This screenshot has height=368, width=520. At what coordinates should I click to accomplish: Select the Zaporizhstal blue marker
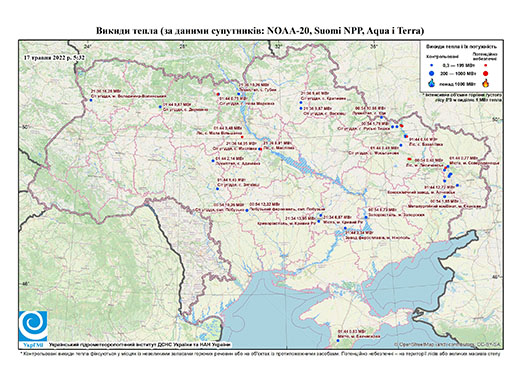click(366, 217)
